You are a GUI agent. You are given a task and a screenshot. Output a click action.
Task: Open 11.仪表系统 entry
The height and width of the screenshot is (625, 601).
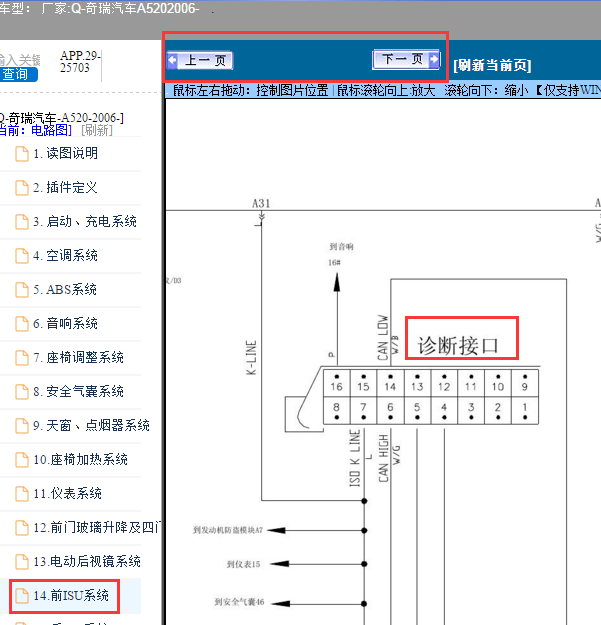pos(67,493)
